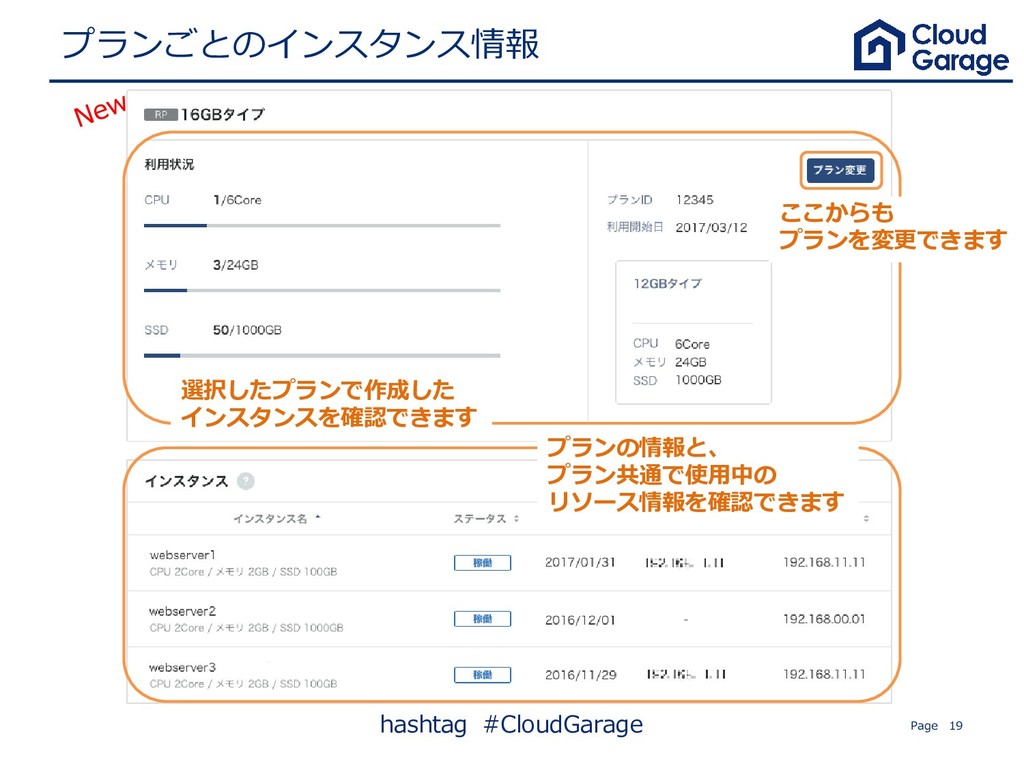
Task: Click webserver1's 192.168.11.11 address
Action: click(x=824, y=562)
